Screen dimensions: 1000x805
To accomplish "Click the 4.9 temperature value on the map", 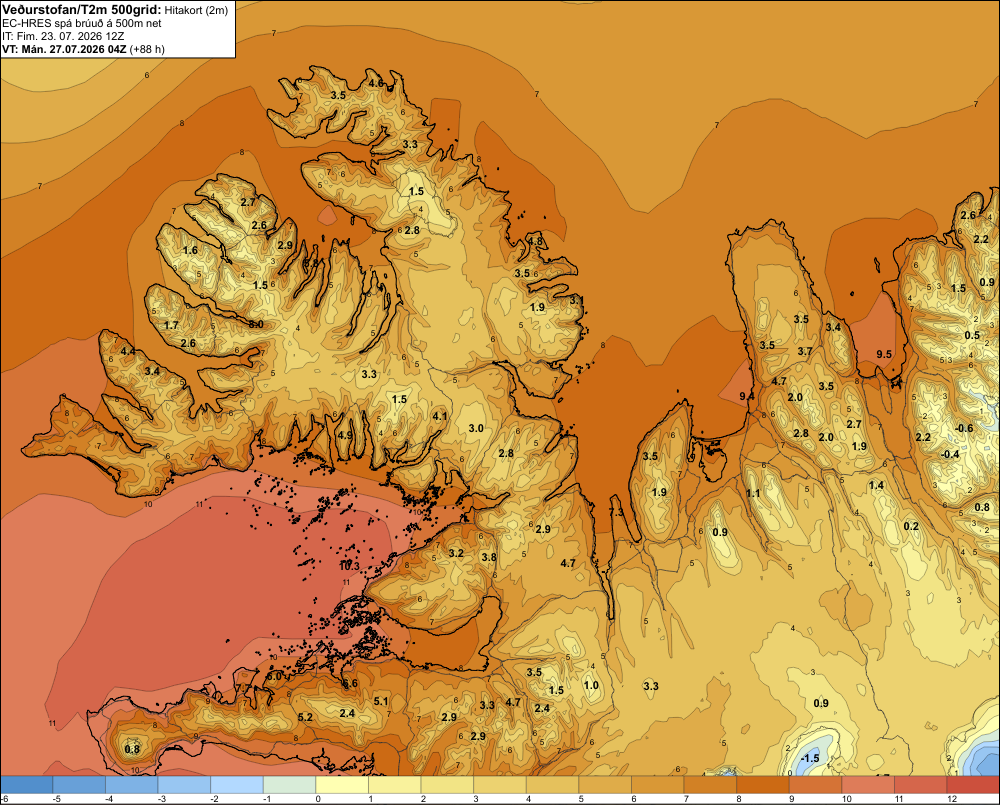I will point(345,436).
